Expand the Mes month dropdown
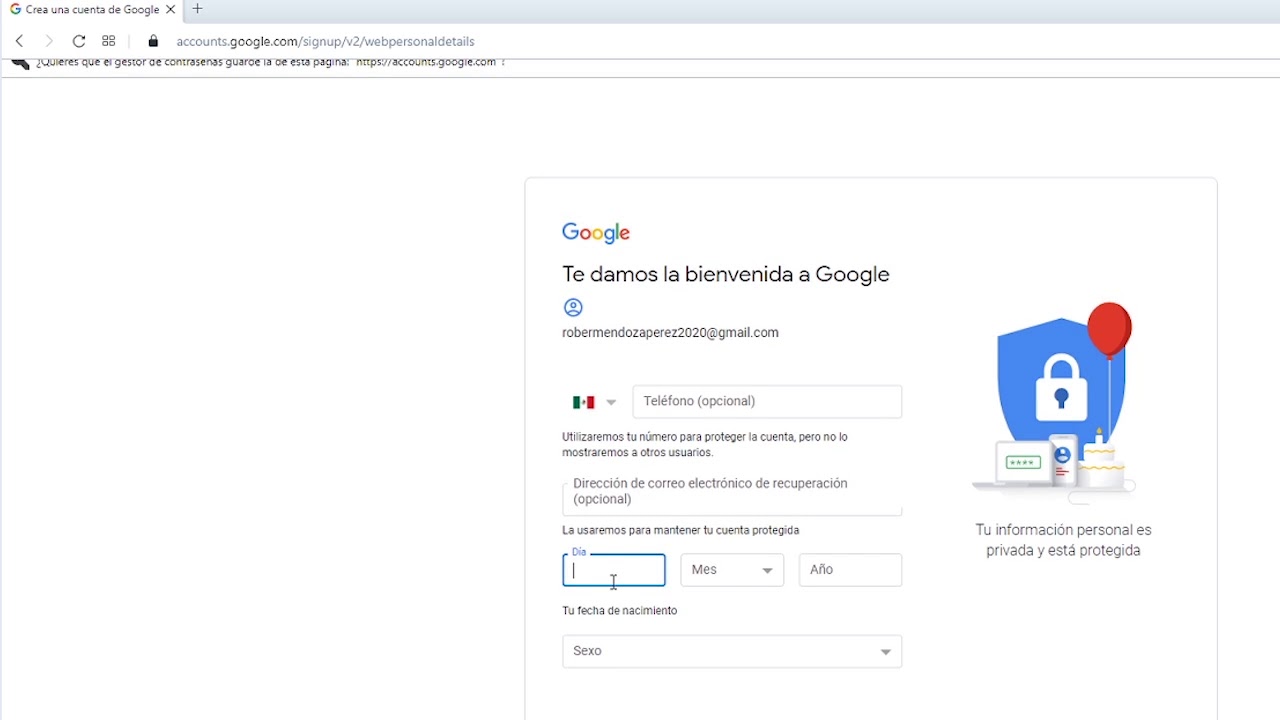The image size is (1280, 720). tap(732, 570)
